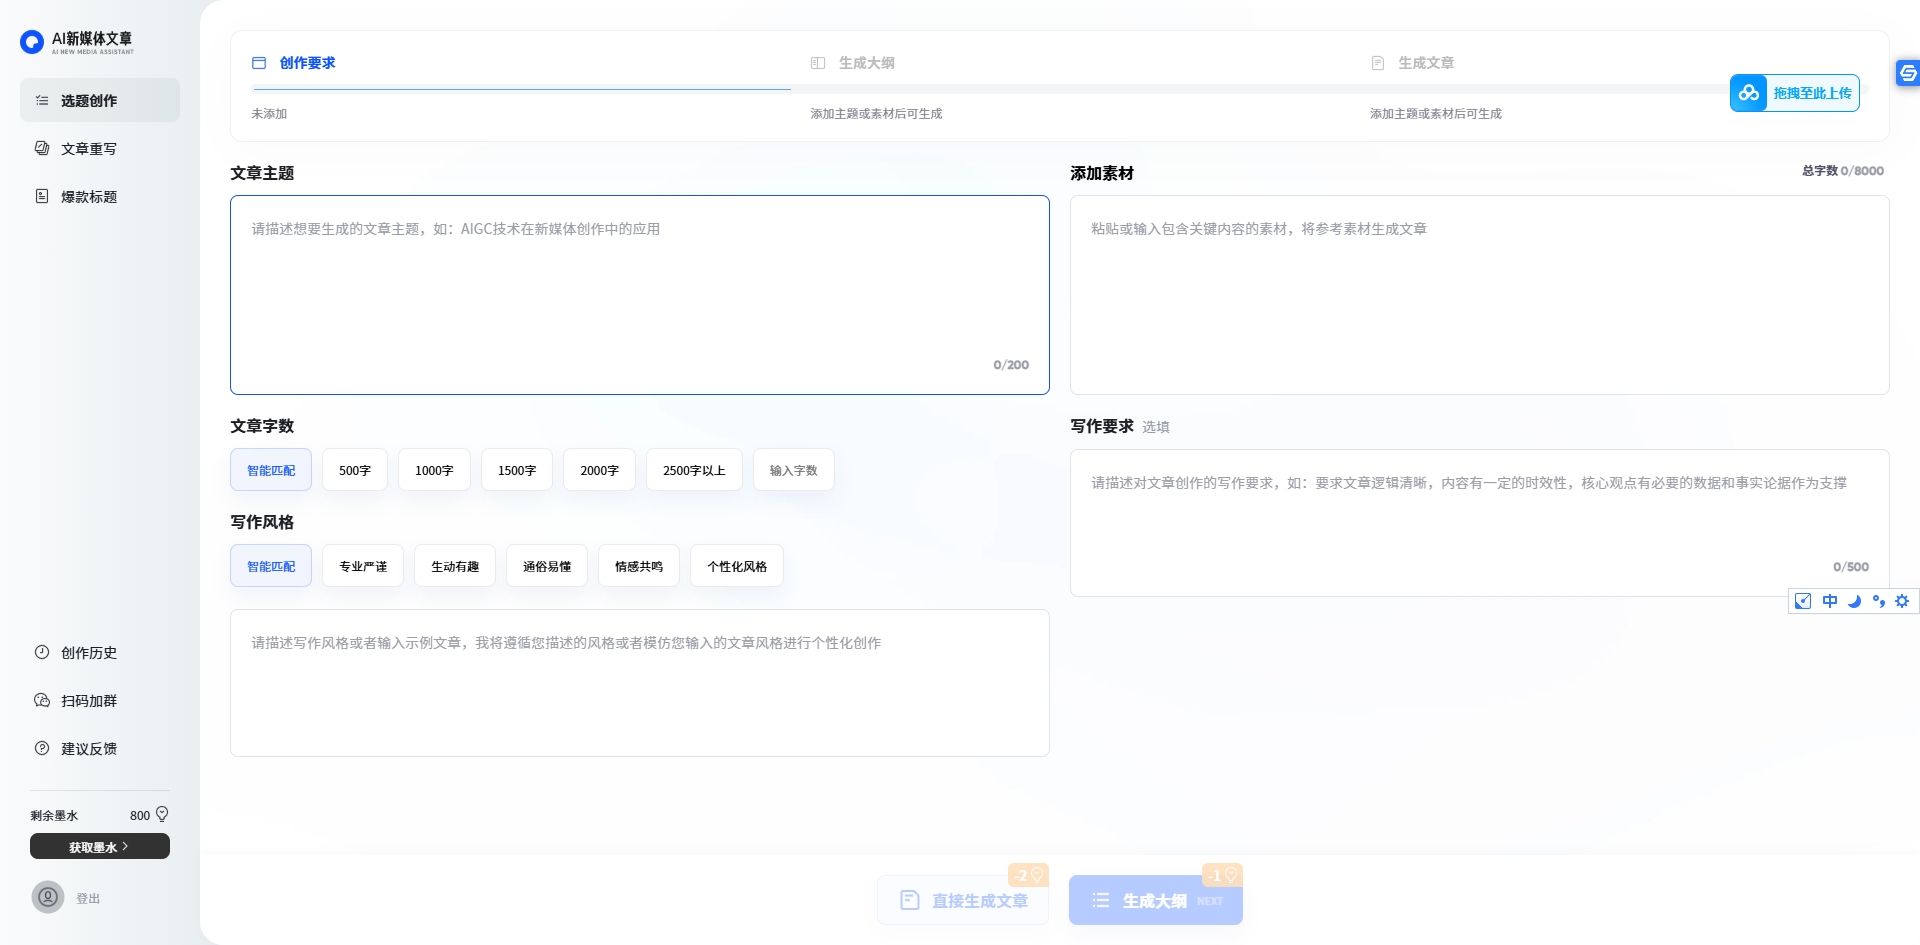Viewport: 1920px width, 945px height.
Task: Open 输入字数 to enter a custom word count
Action: (x=793, y=469)
